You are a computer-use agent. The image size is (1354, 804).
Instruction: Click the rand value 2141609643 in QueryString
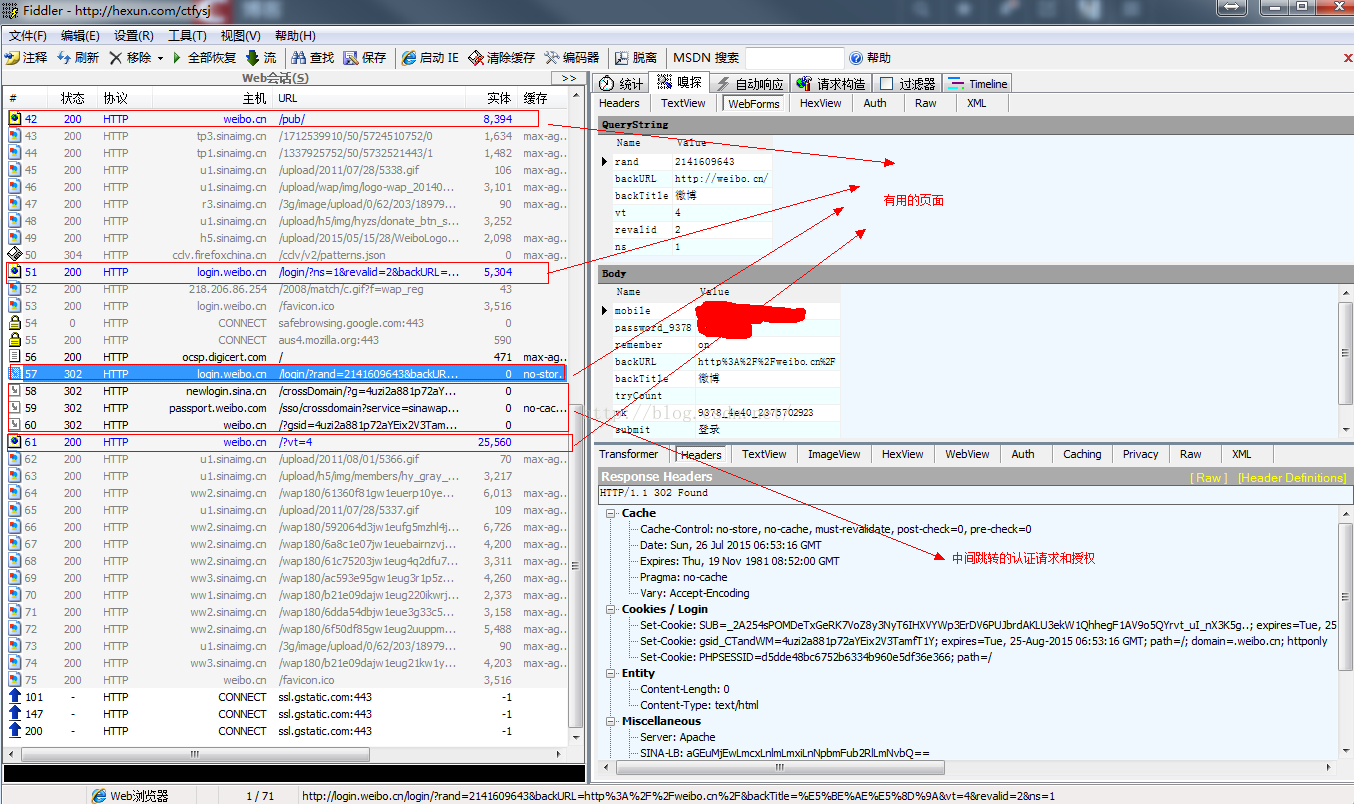[x=705, y=161]
